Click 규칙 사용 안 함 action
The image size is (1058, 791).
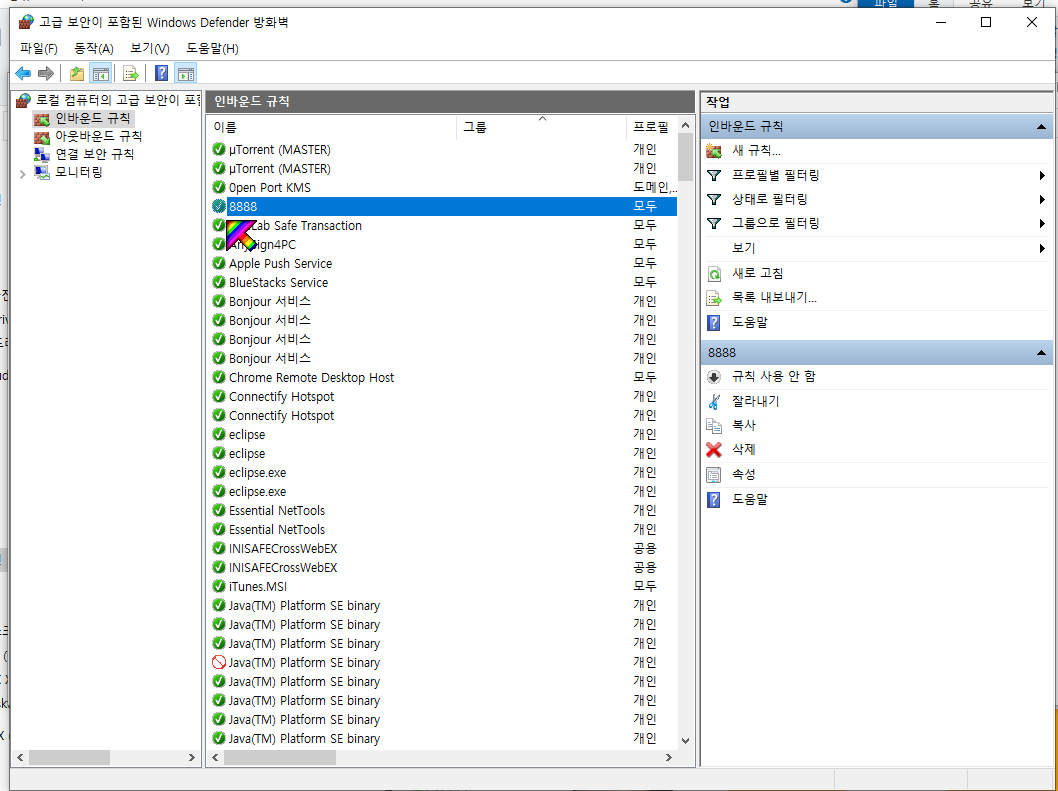point(774,377)
